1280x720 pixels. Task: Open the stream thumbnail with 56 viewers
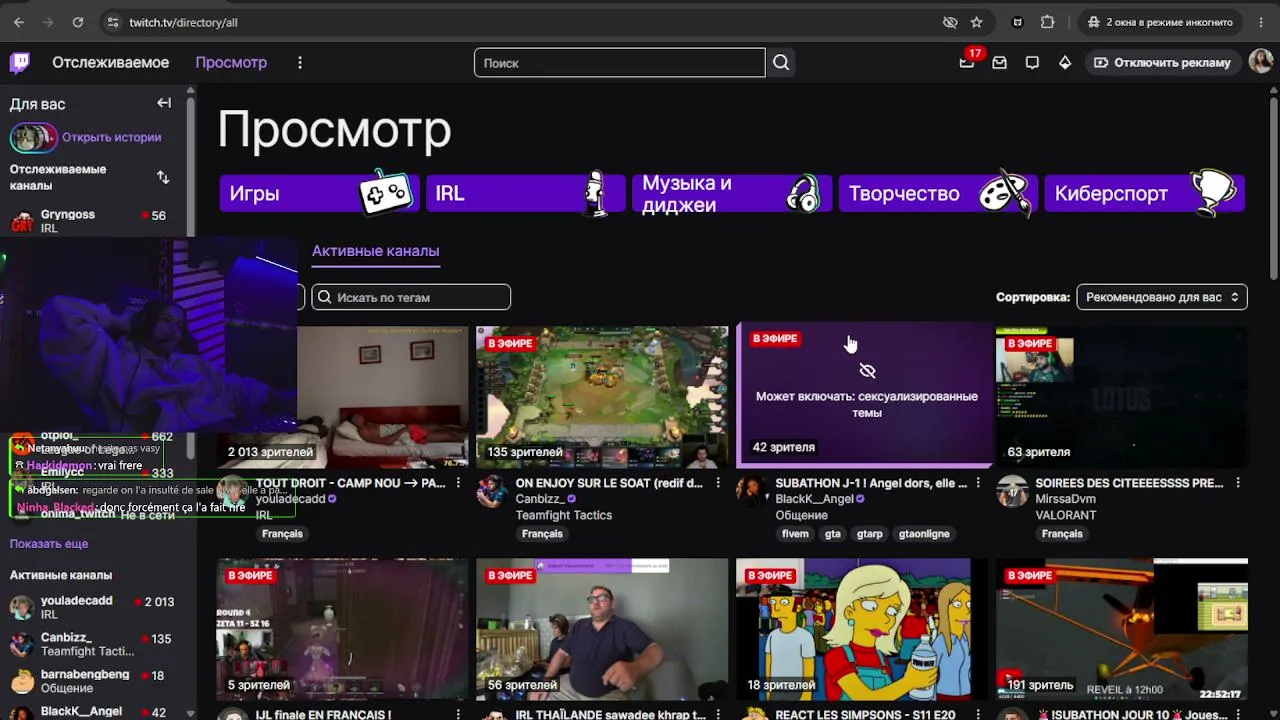[602, 629]
